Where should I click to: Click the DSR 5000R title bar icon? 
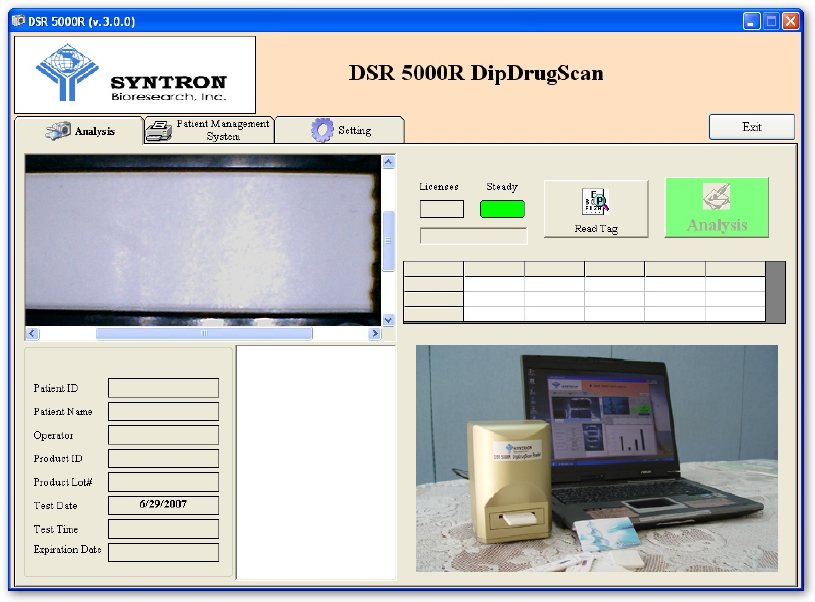click(x=19, y=21)
